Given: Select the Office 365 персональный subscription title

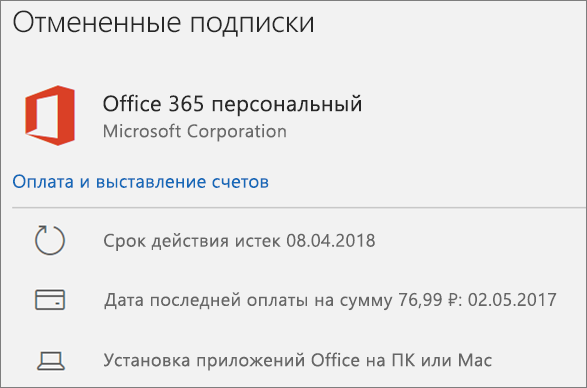Looking at the screenshot, I should 232,104.
